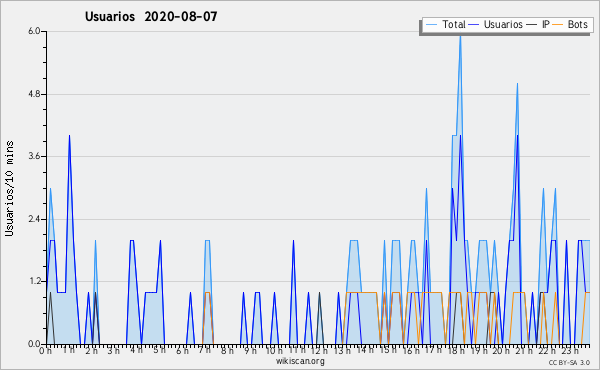This screenshot has width=600, height=370.
Task: Click the Usuarios peak at 4.0 near 1 h
Action: click(x=69, y=136)
